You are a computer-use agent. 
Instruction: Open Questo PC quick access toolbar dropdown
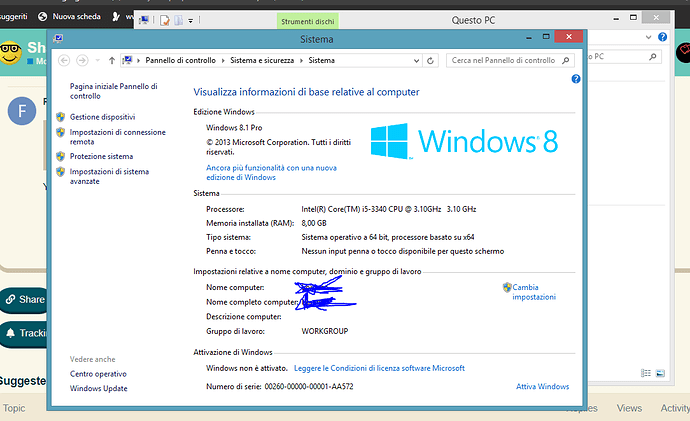pos(191,21)
